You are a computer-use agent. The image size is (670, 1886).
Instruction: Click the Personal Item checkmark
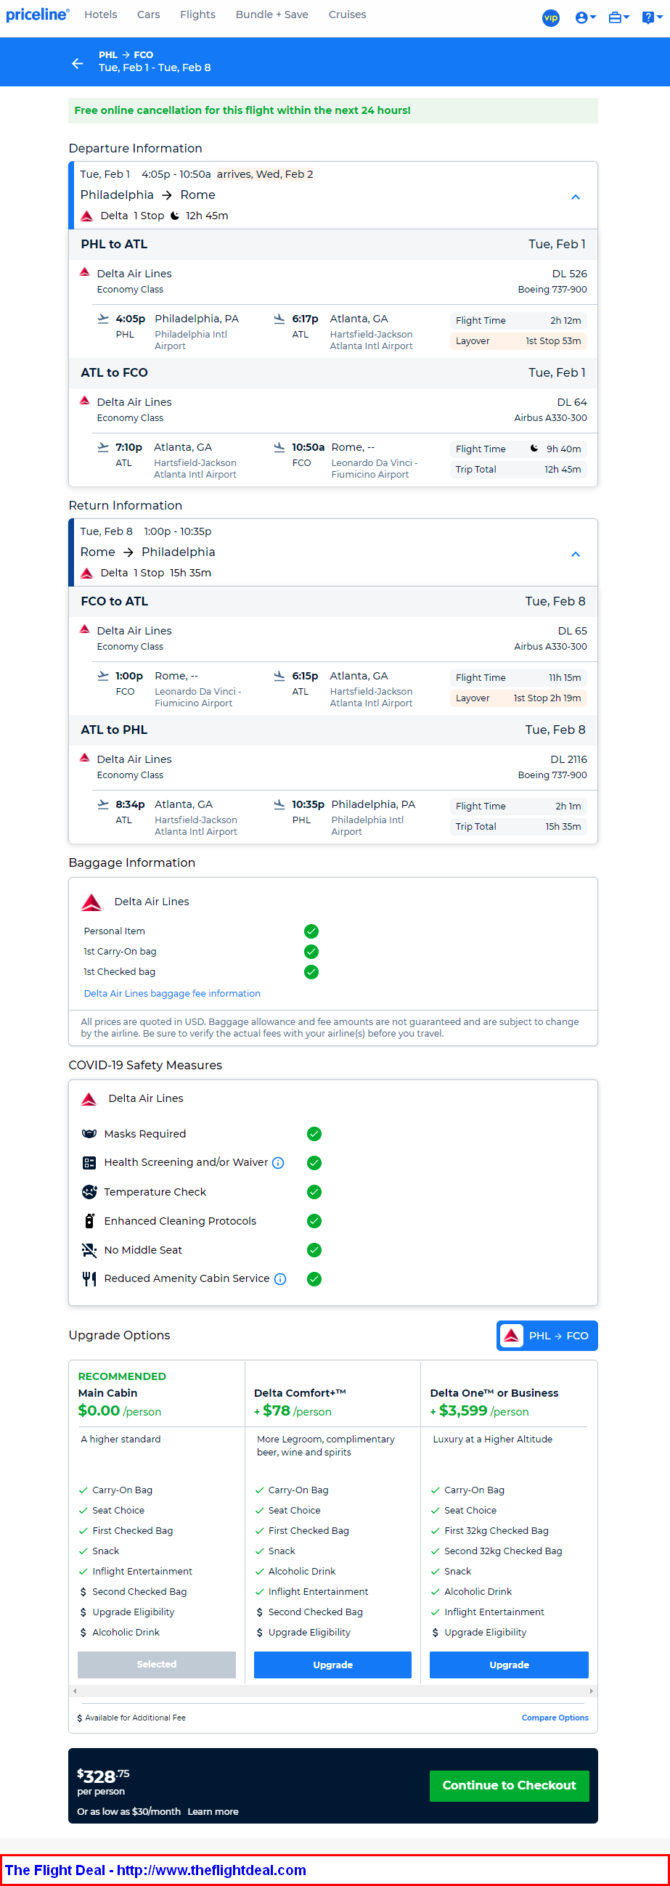pyautogui.click(x=311, y=931)
